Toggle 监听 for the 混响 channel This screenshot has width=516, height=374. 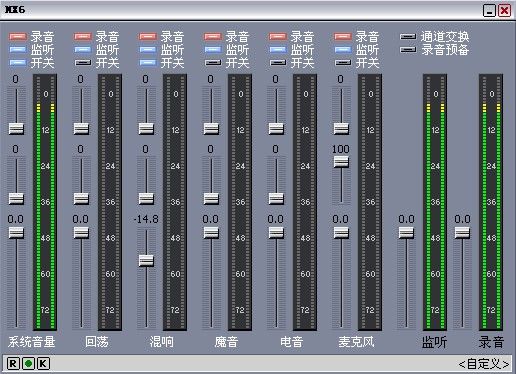[148, 50]
